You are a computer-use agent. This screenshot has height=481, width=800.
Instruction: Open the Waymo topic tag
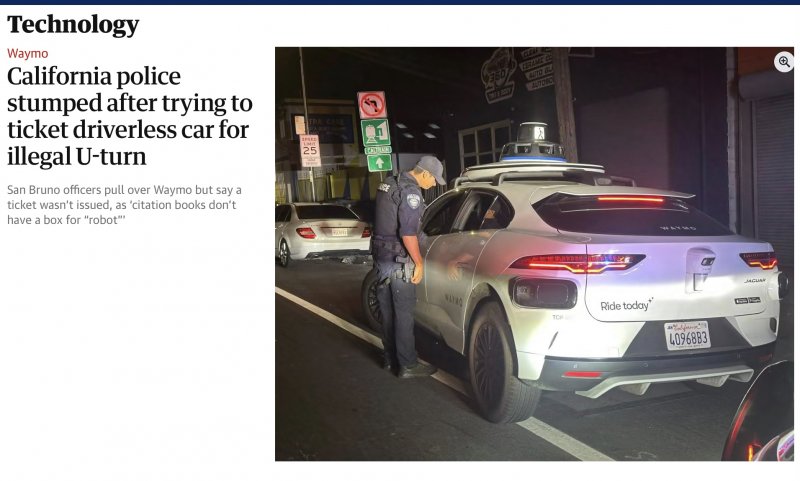click(28, 54)
